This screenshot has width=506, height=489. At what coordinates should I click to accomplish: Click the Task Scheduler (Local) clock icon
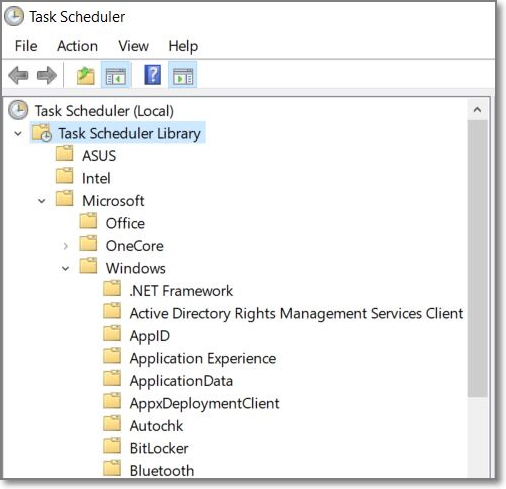pyautogui.click(x=18, y=110)
